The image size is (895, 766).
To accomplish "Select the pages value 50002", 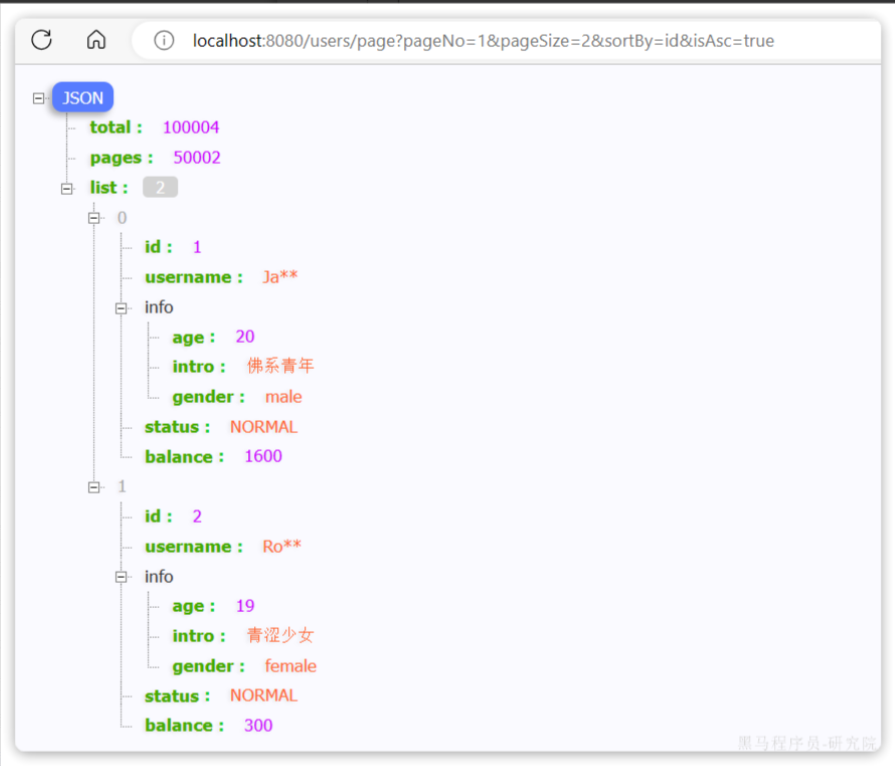I will 197,157.
